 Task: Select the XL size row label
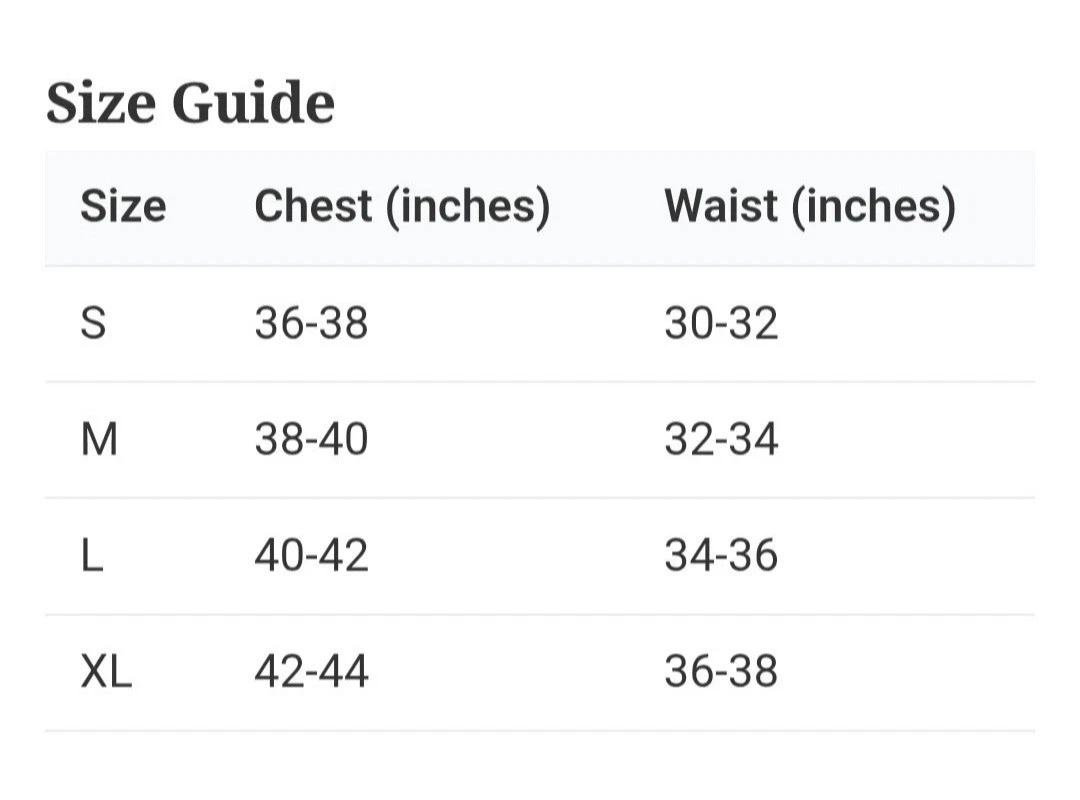coord(106,671)
